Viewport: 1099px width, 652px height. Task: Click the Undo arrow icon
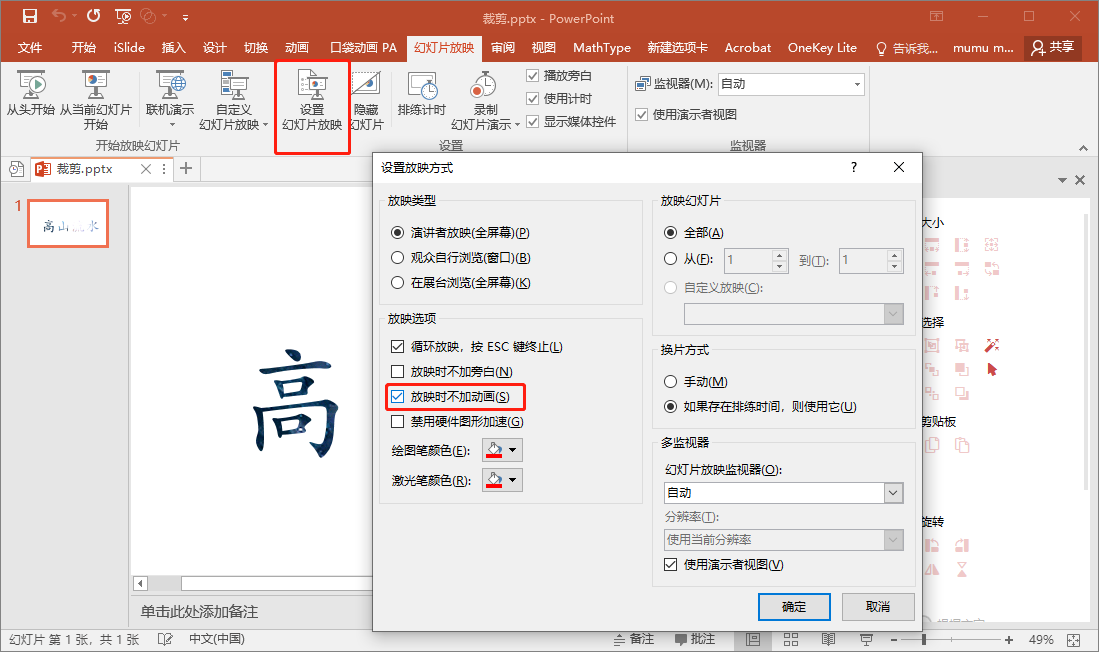60,15
